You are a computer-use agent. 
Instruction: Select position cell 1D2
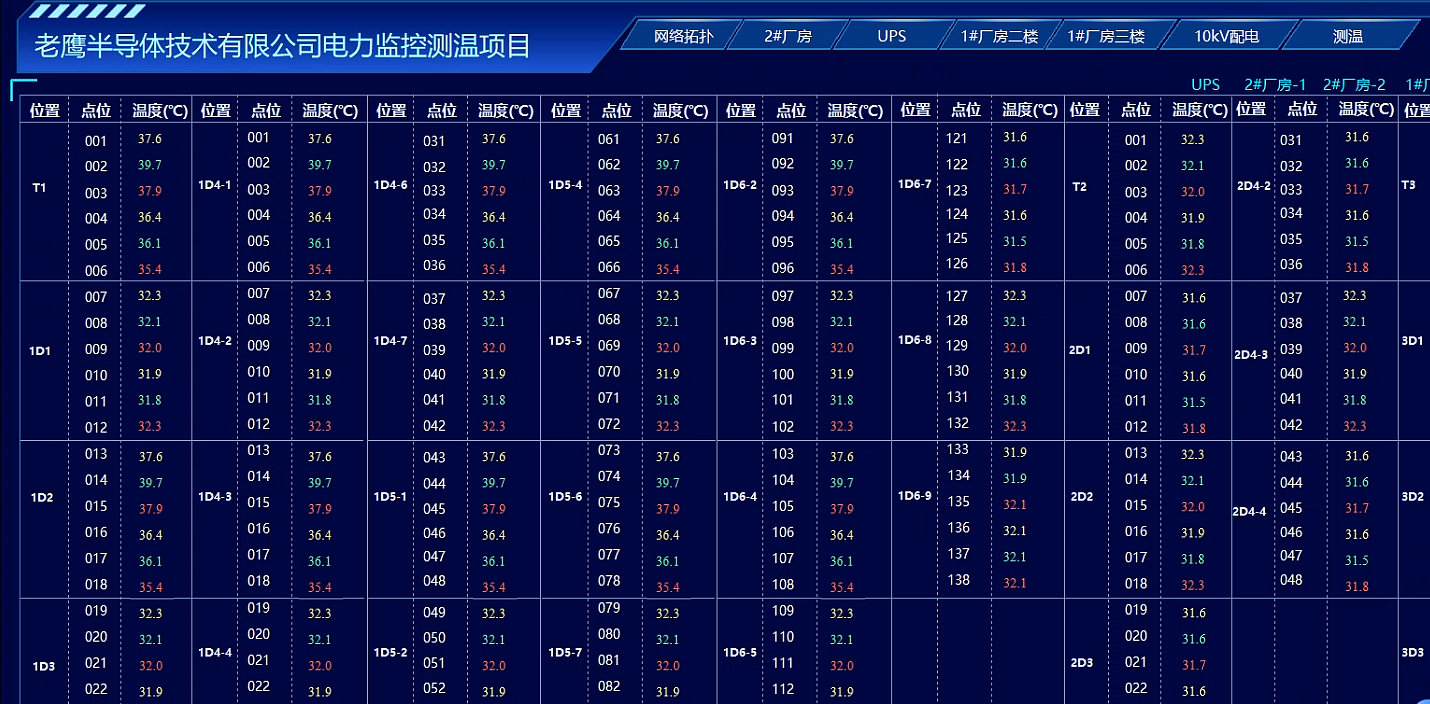[41, 498]
